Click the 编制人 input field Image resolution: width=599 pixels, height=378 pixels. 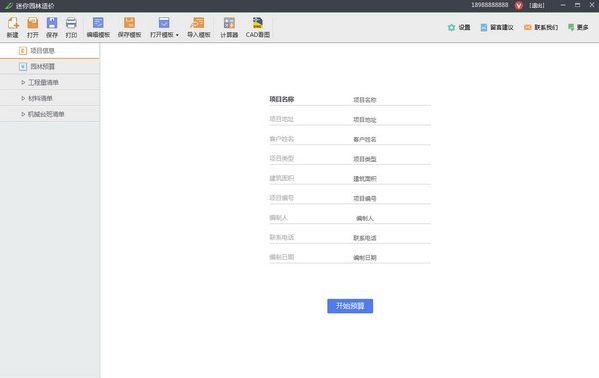pos(392,218)
